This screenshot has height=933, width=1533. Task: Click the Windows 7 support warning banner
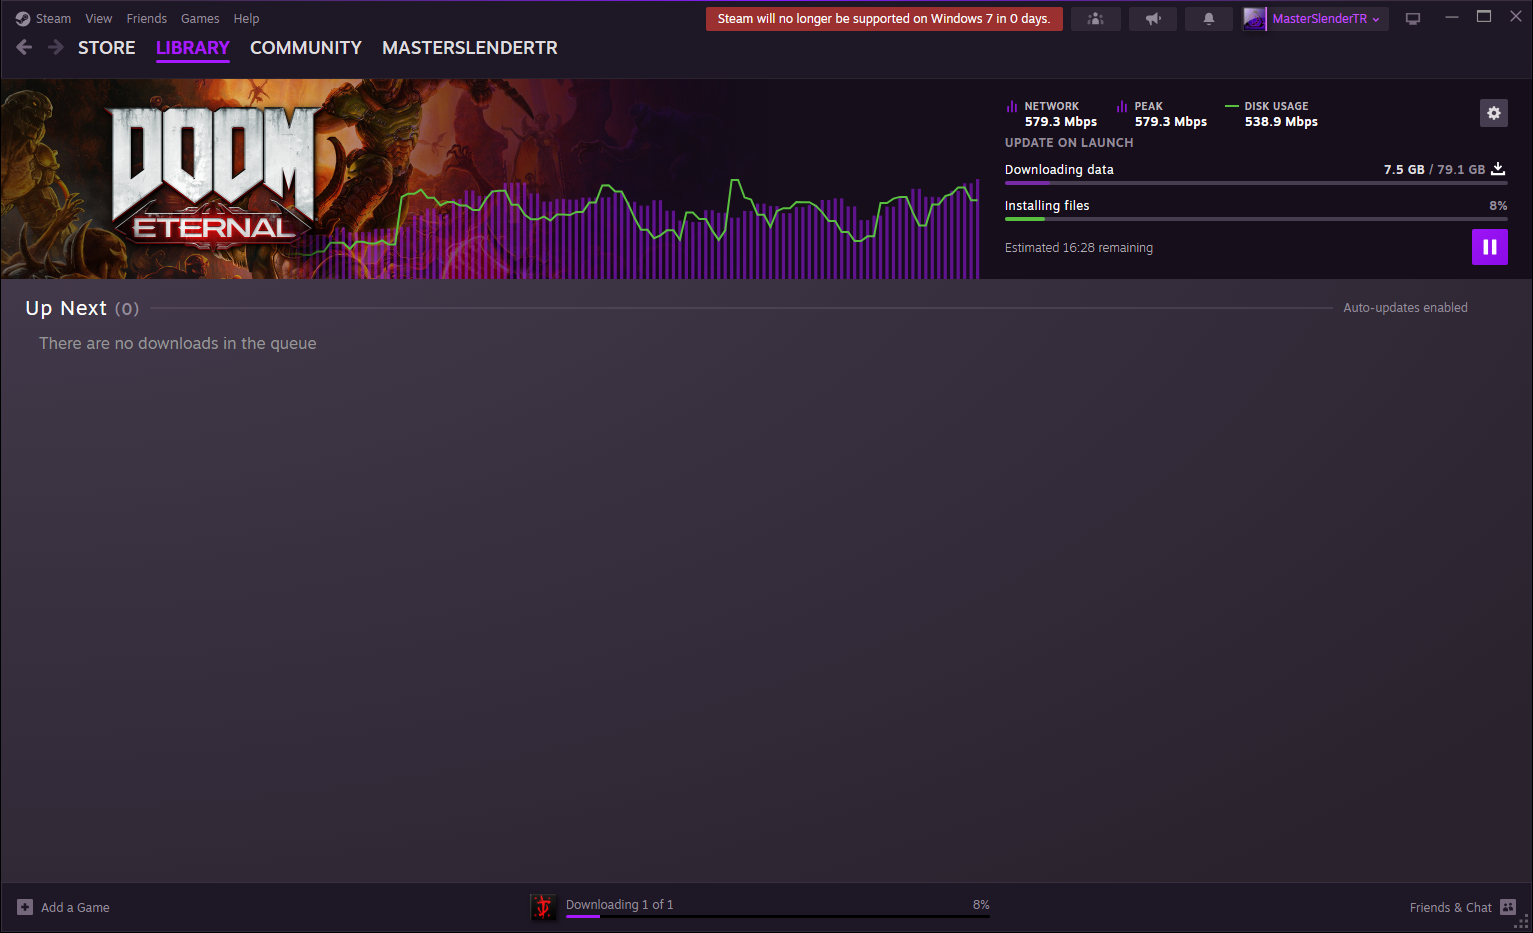click(884, 19)
